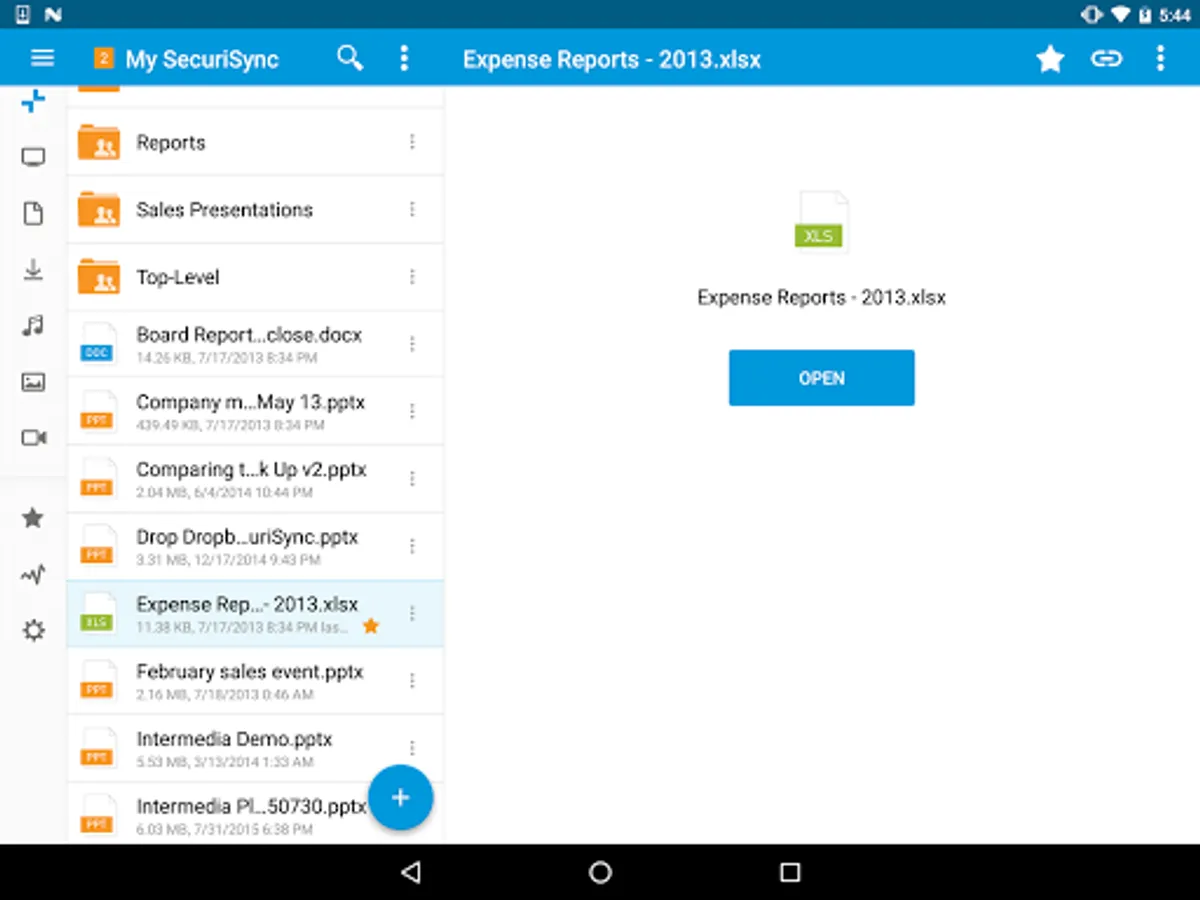The width and height of the screenshot is (1200, 900).
Task: Tap the blue add floating button
Action: [400, 797]
